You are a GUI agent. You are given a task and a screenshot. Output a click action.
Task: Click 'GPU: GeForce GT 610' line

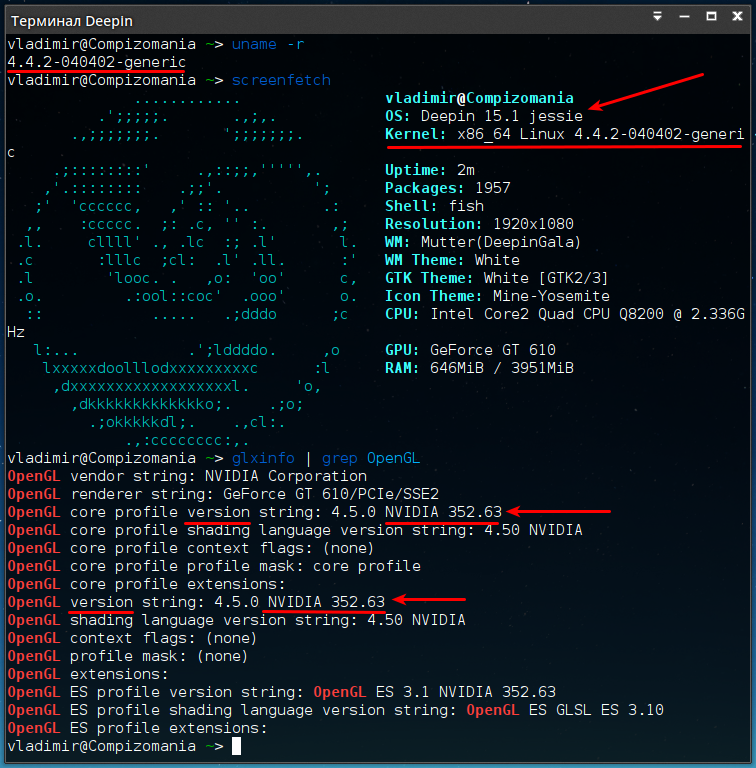pos(470,350)
